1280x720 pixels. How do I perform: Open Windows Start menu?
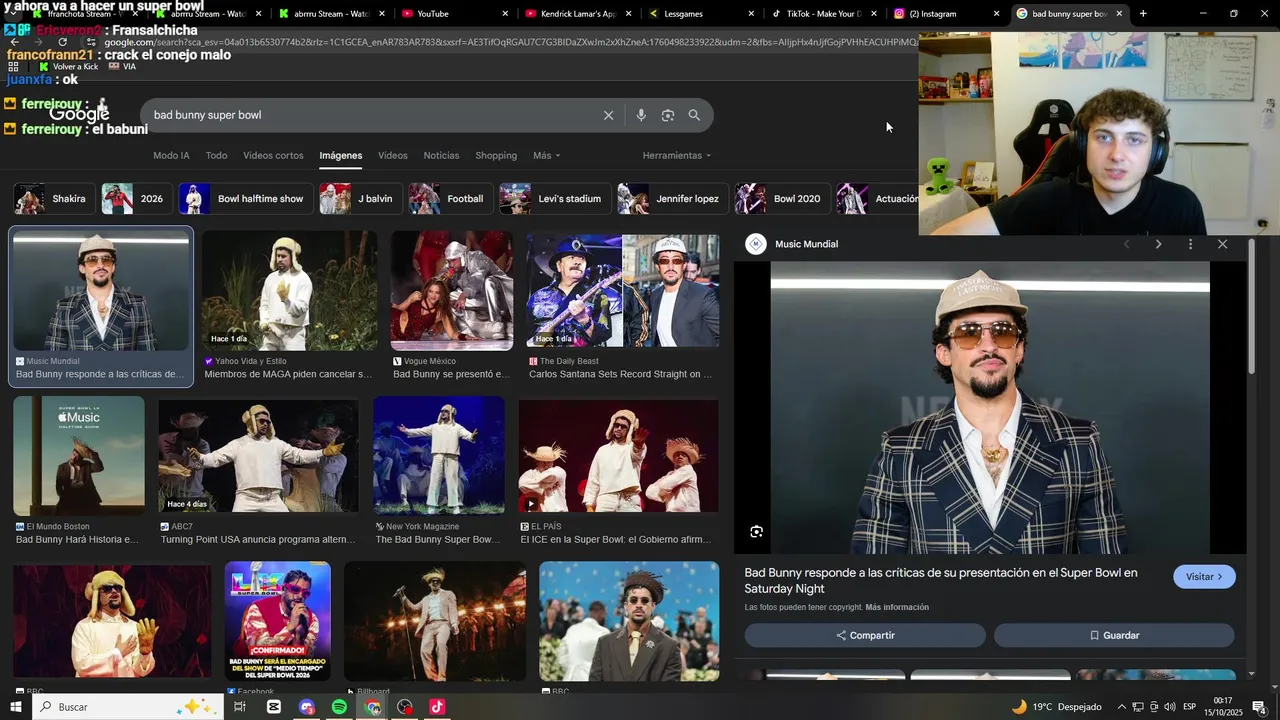coord(15,707)
